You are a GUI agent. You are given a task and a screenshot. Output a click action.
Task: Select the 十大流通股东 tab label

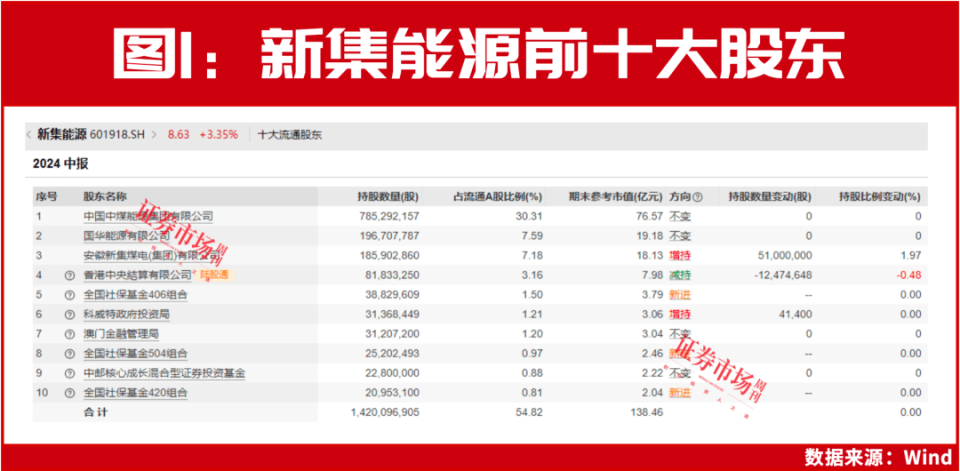(290, 135)
